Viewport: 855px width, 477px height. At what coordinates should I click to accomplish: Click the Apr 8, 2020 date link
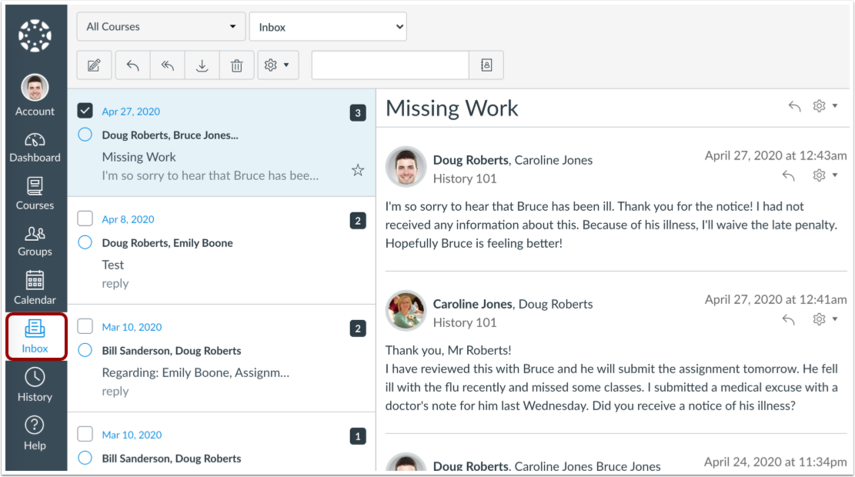128,219
